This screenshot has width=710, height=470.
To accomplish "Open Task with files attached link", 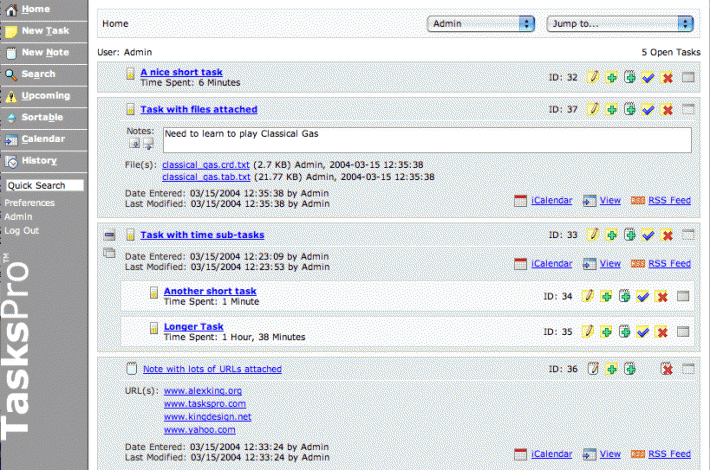I will 199,109.
